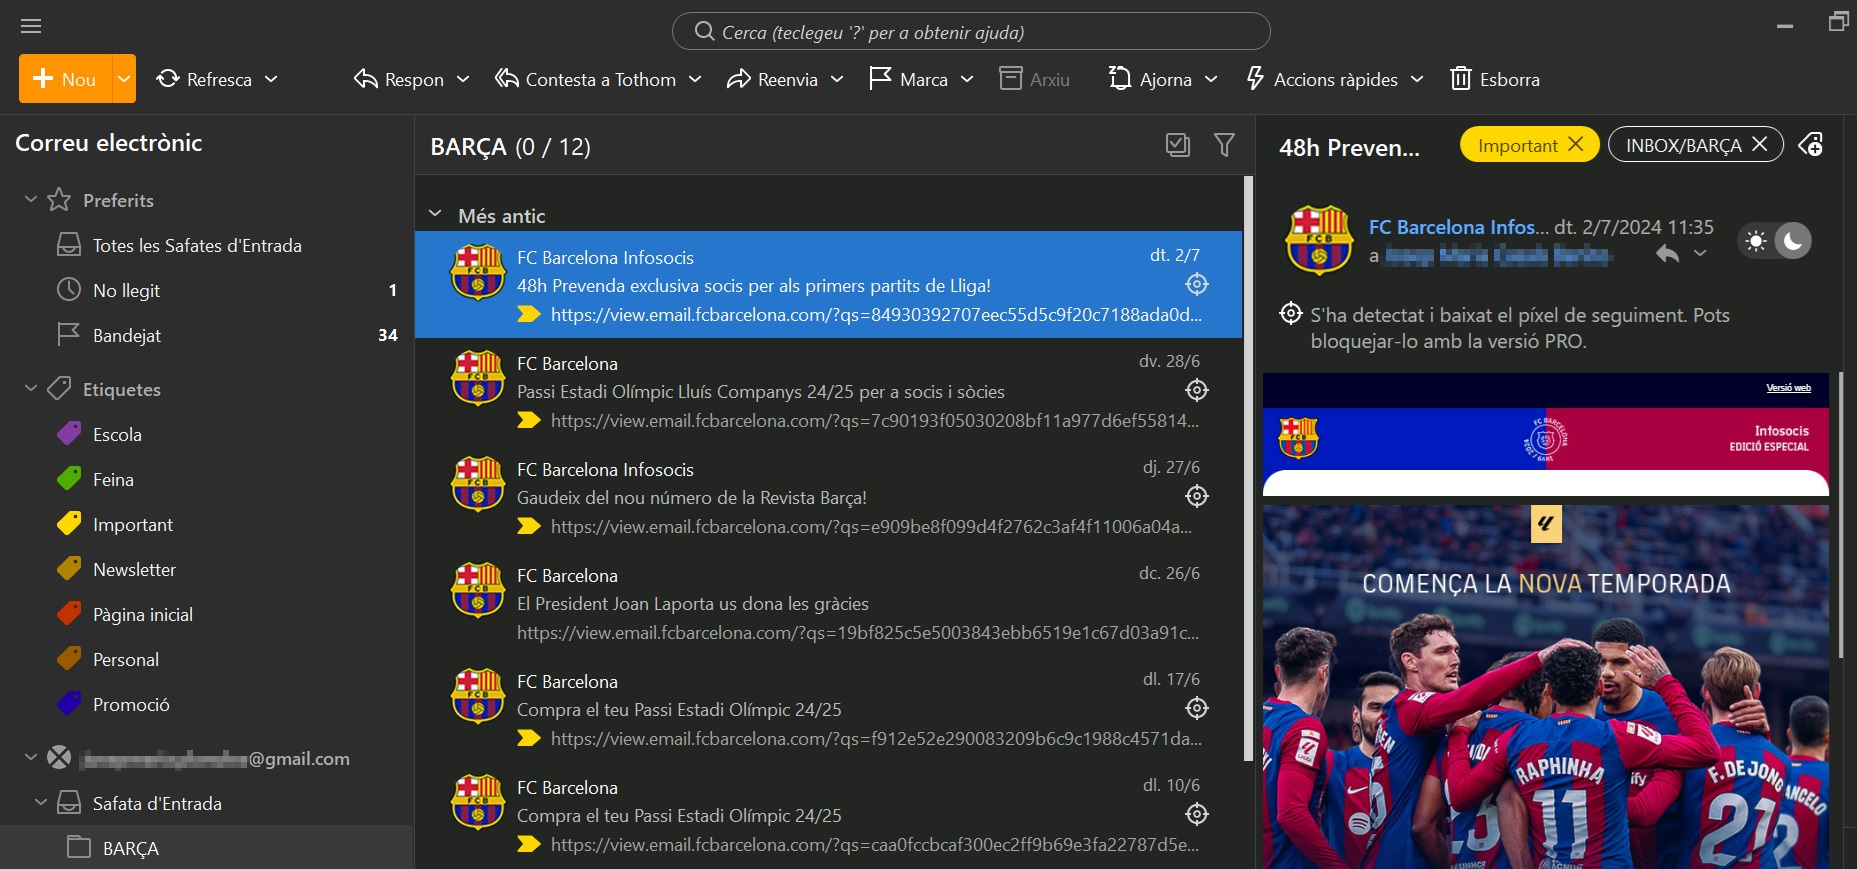Viewport: 1857px width, 869px height.
Task: Click Refresca to refresh mail
Action: tap(205, 79)
